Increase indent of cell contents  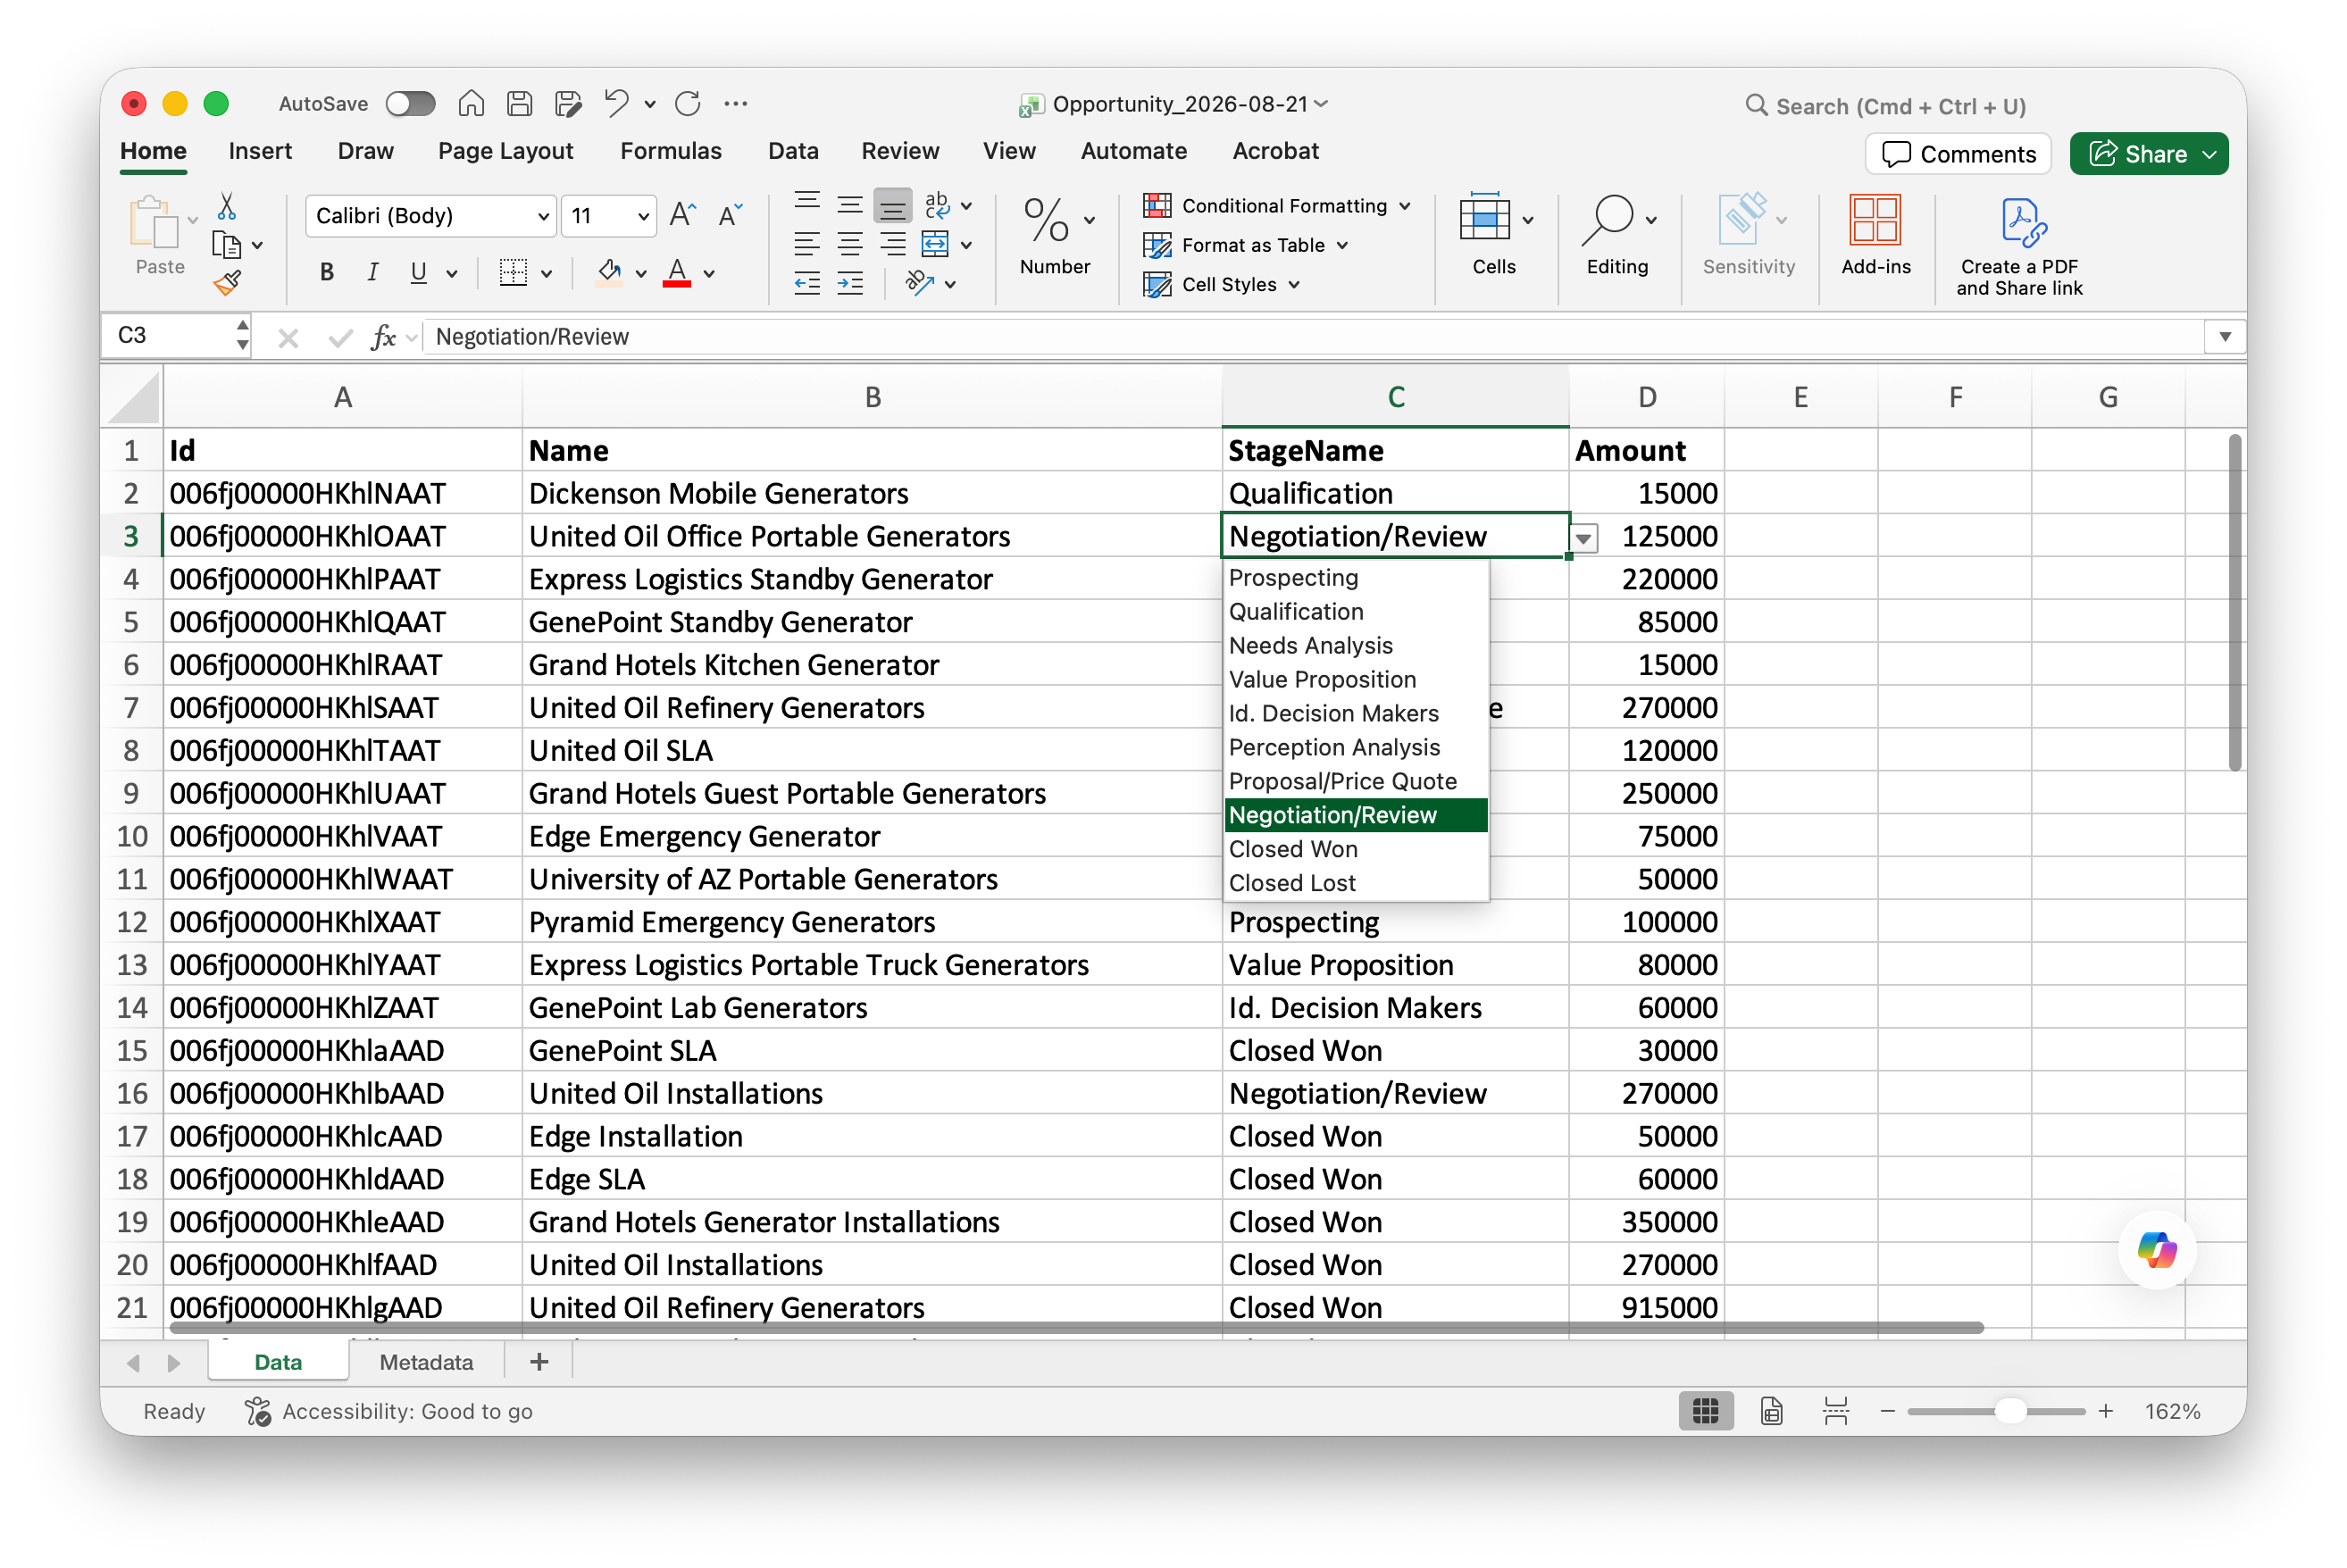[x=850, y=284]
